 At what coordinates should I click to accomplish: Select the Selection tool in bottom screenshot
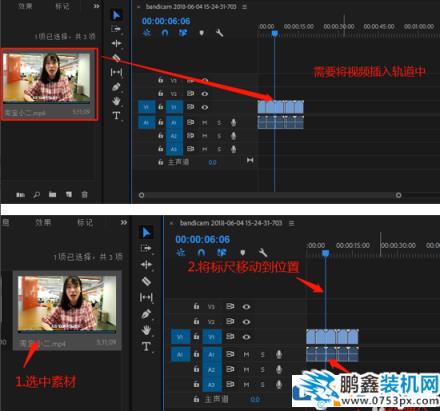pos(146,232)
